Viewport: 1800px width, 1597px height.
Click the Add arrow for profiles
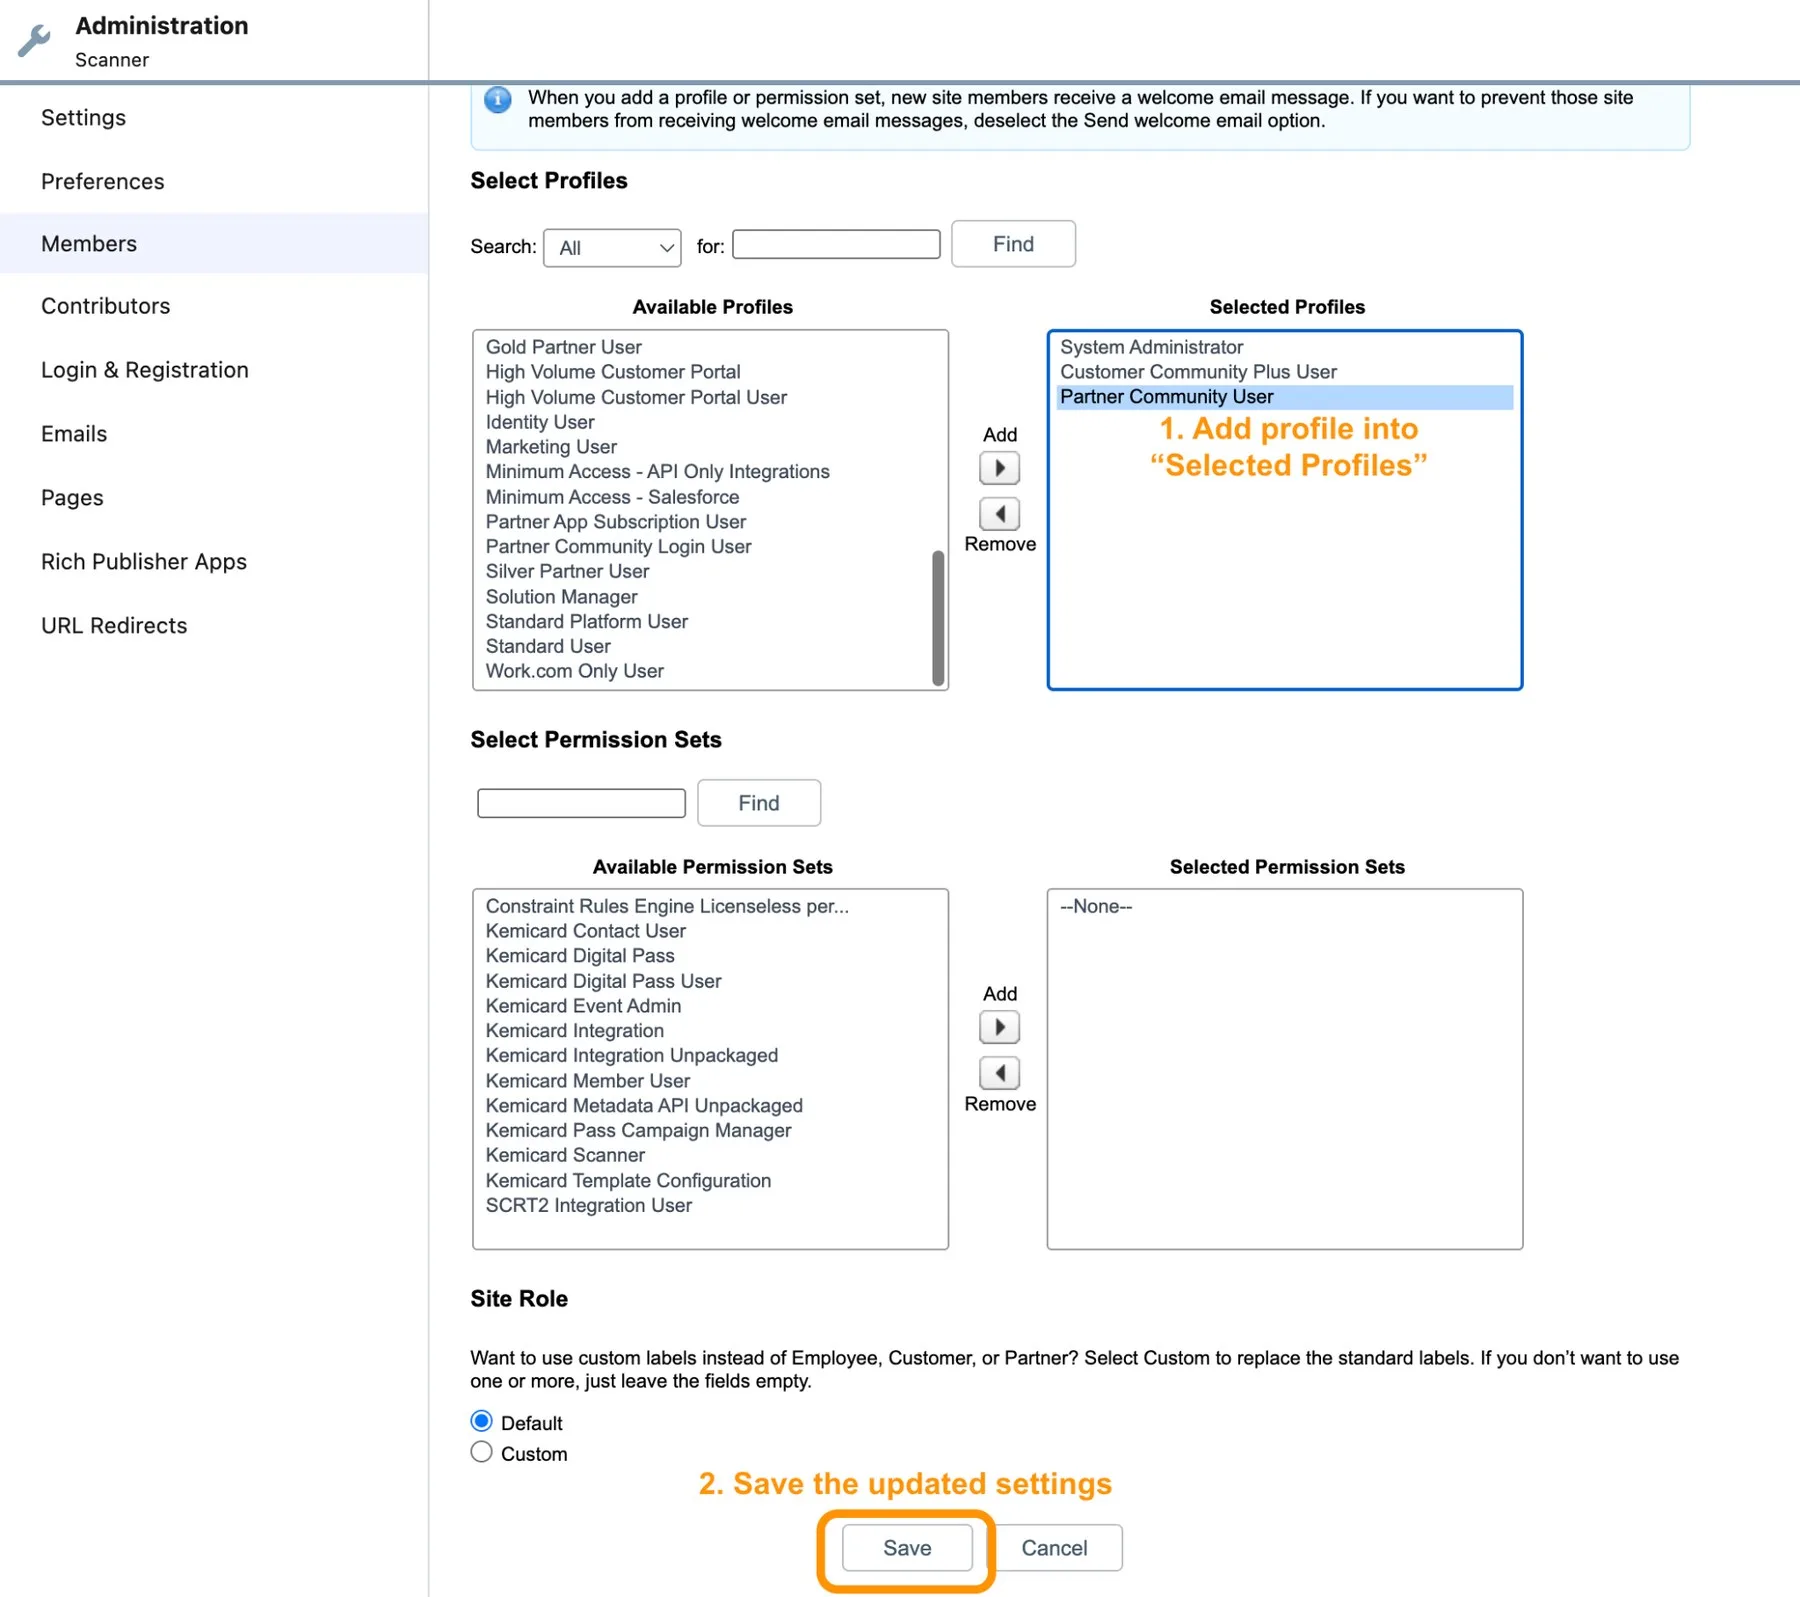pyautogui.click(x=999, y=468)
